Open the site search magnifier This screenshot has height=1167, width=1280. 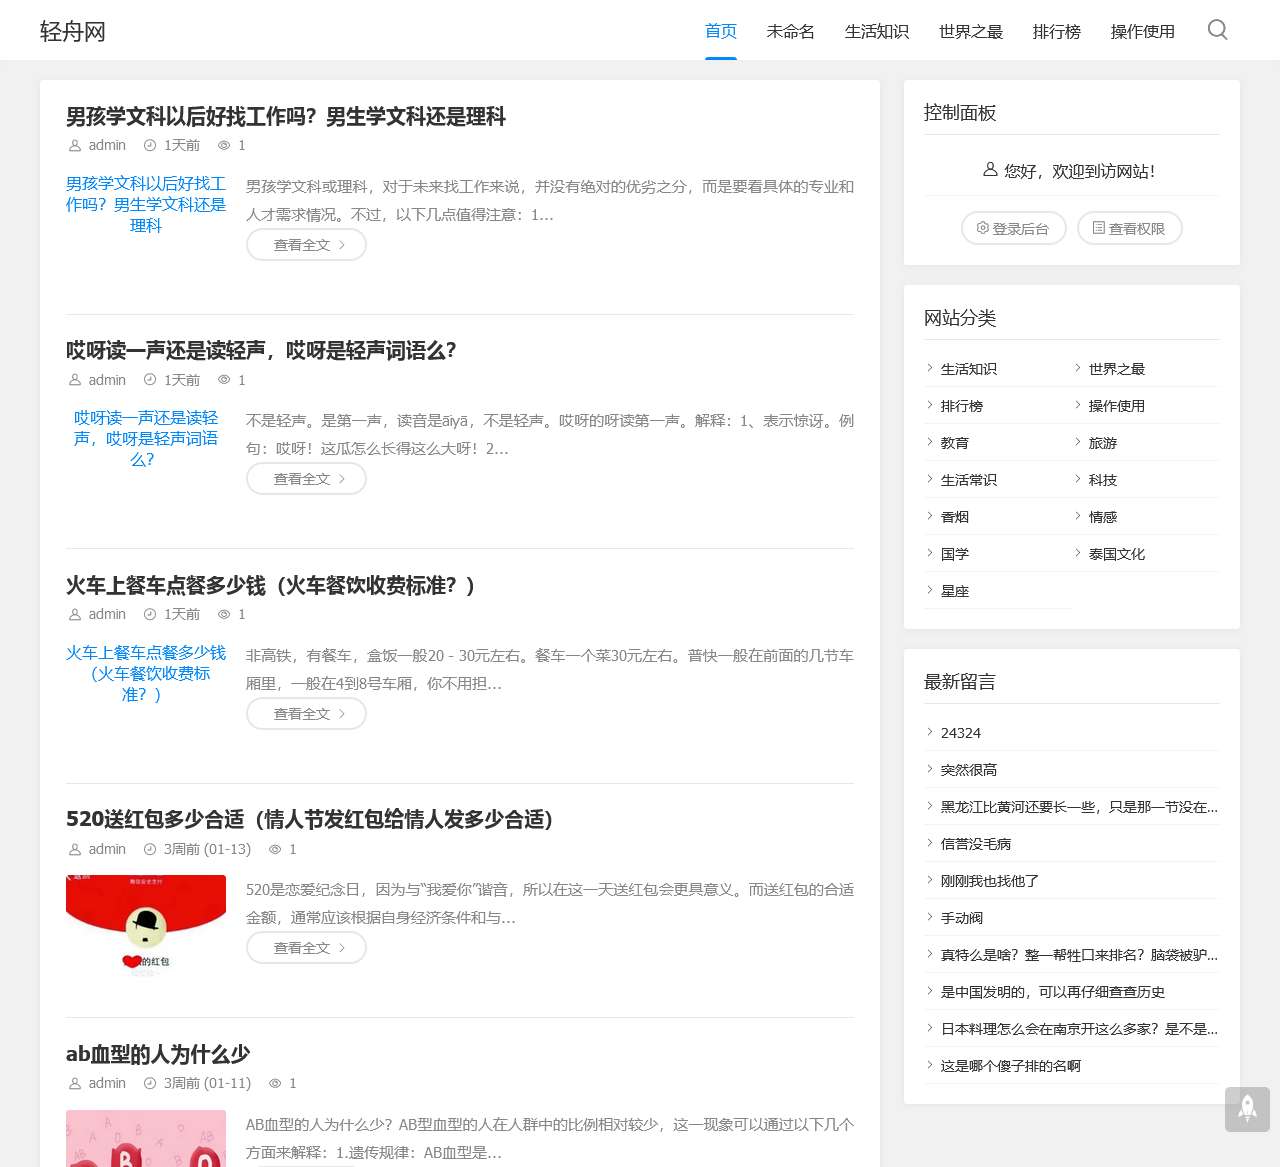1217,30
